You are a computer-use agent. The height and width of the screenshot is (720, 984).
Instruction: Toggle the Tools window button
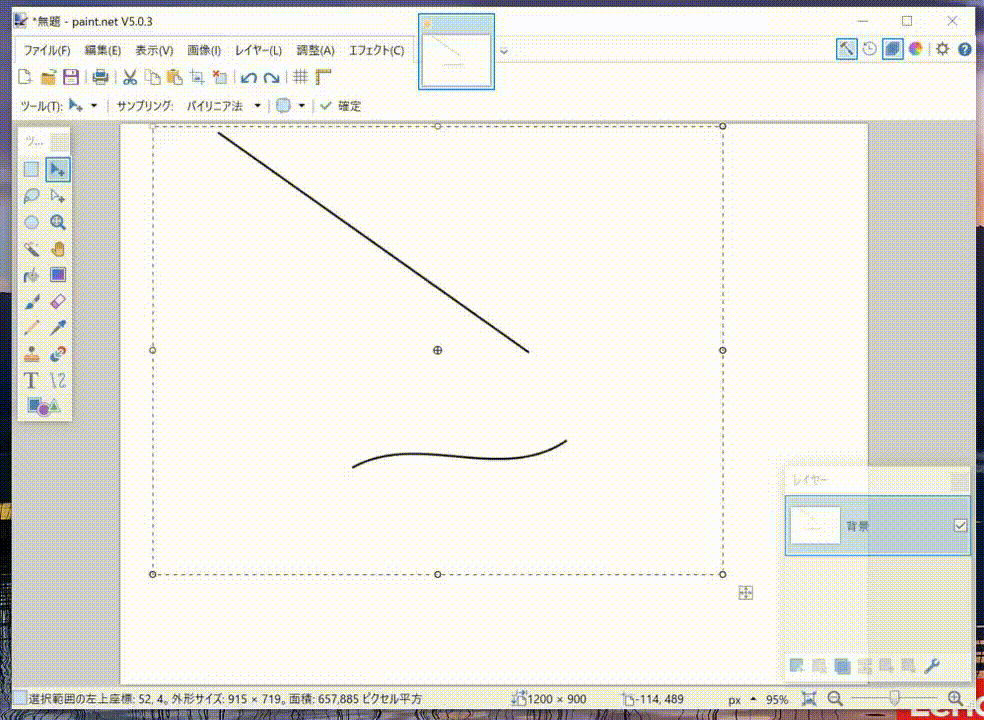coord(847,49)
